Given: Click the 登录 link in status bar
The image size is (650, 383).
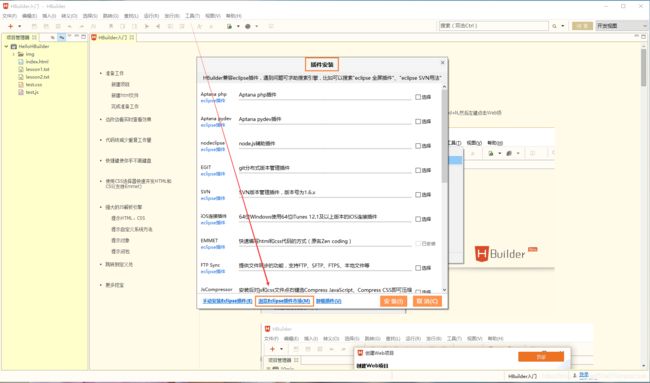Looking at the screenshot, I should (584, 375).
